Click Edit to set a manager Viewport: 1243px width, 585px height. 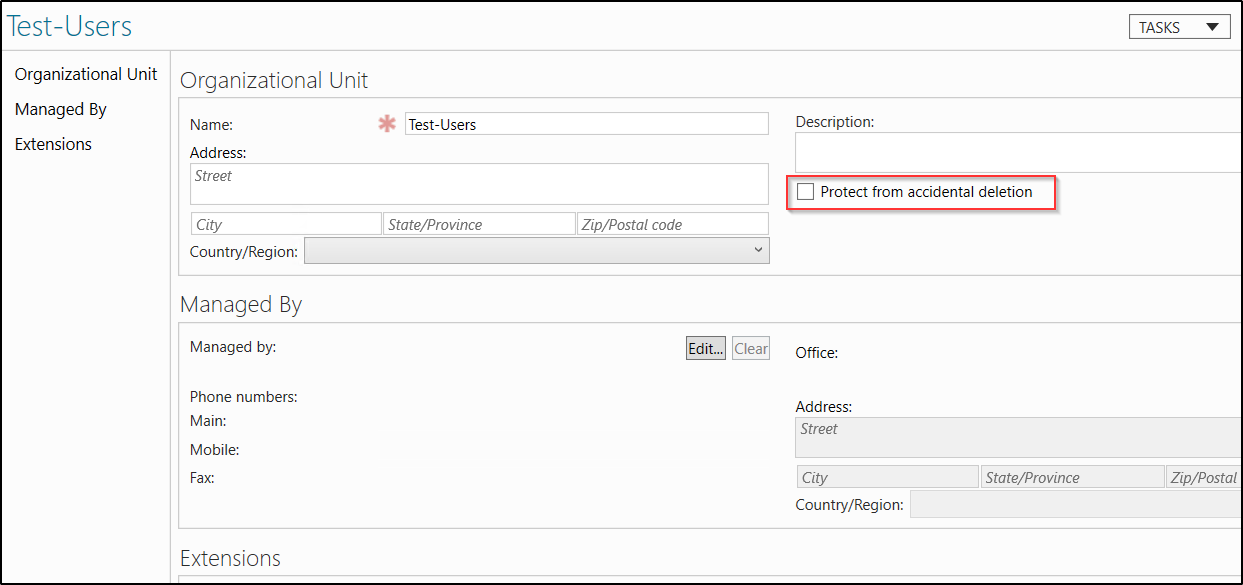tap(705, 348)
